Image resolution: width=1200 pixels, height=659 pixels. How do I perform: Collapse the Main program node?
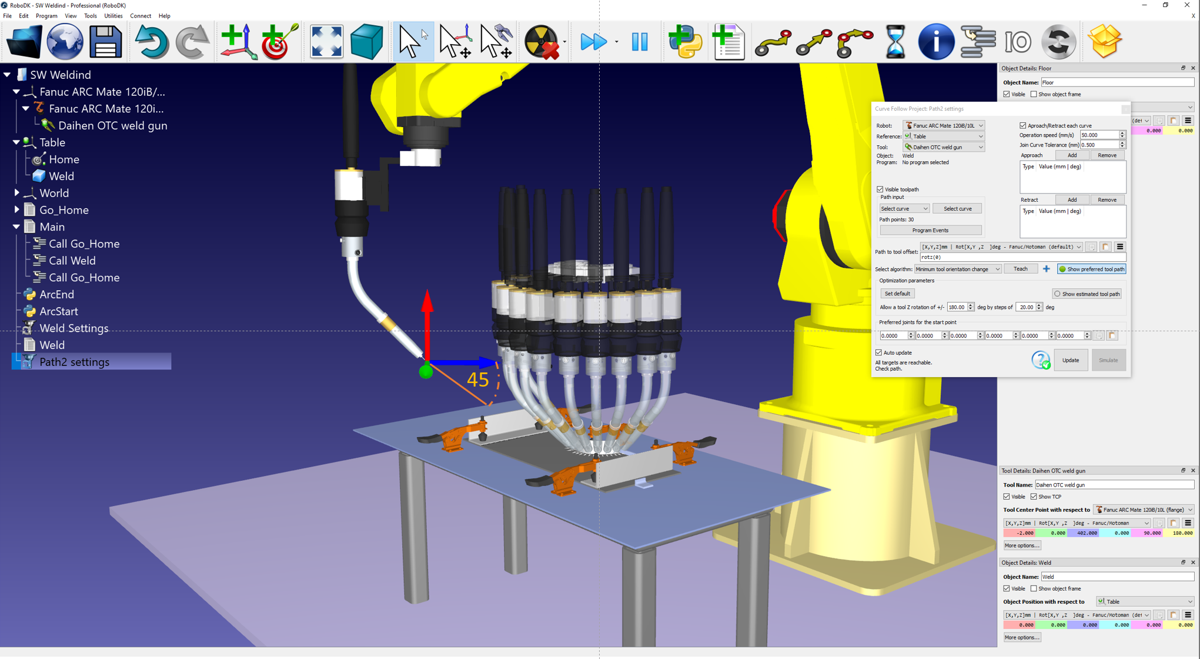click(x=16, y=227)
